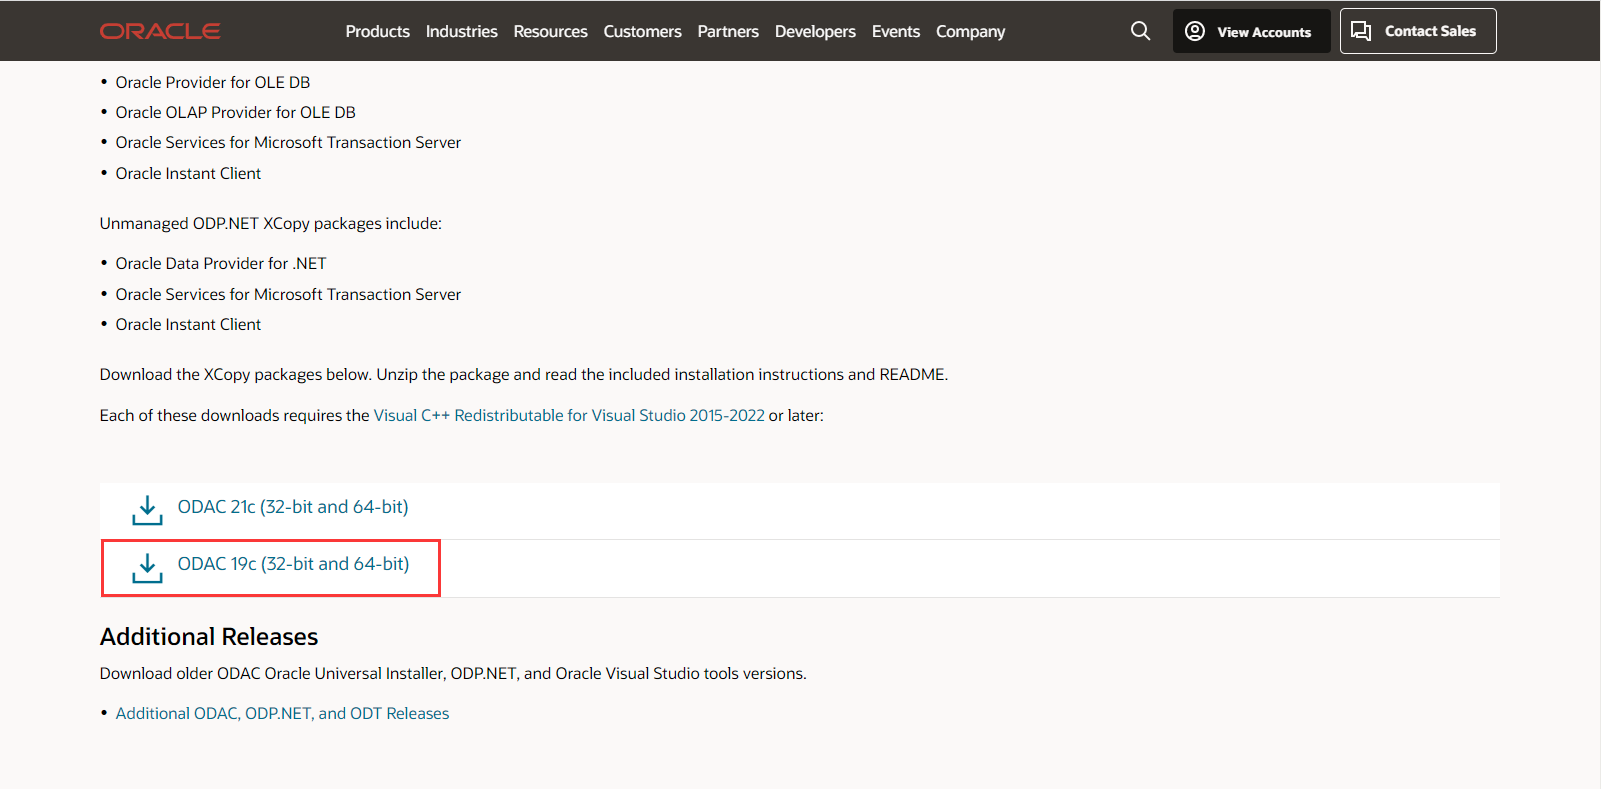Open the Products menu
Screen dimensions: 1601x789
377,31
